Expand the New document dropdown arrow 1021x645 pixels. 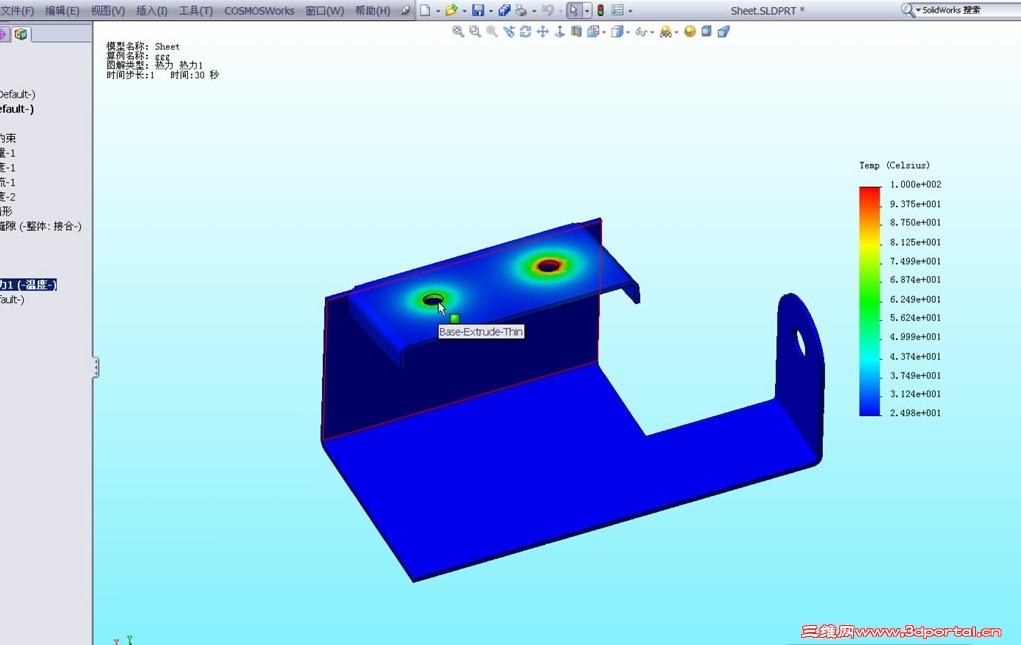(x=437, y=11)
